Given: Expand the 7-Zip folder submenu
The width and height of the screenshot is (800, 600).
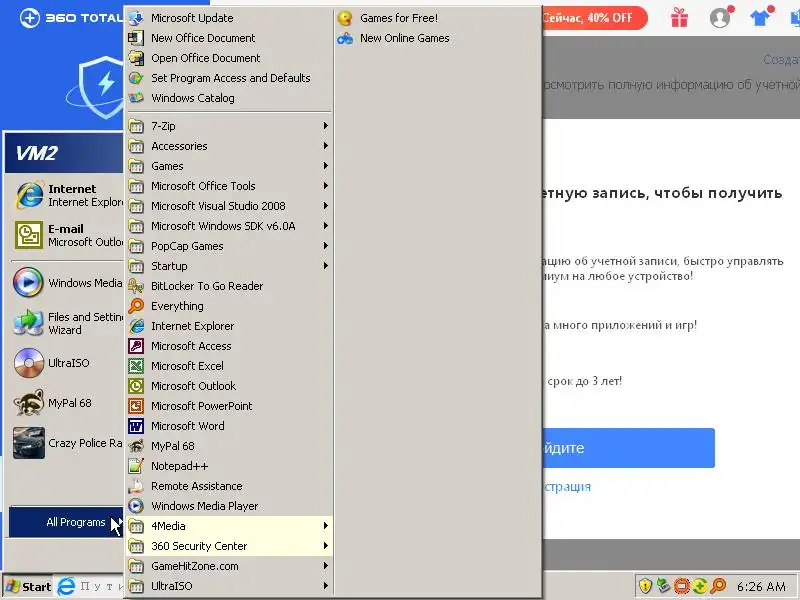Looking at the screenshot, I should click(230, 126).
